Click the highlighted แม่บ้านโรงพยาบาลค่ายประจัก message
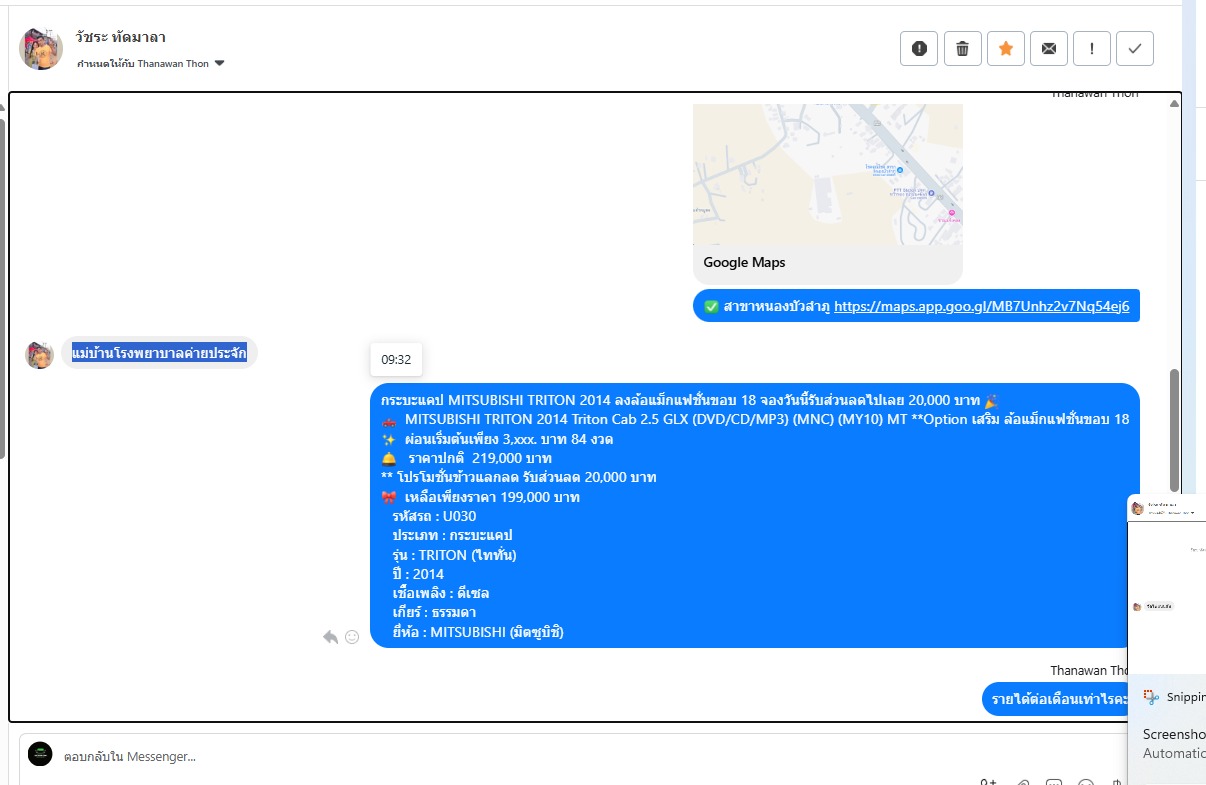The height and width of the screenshot is (785, 1206). point(159,353)
